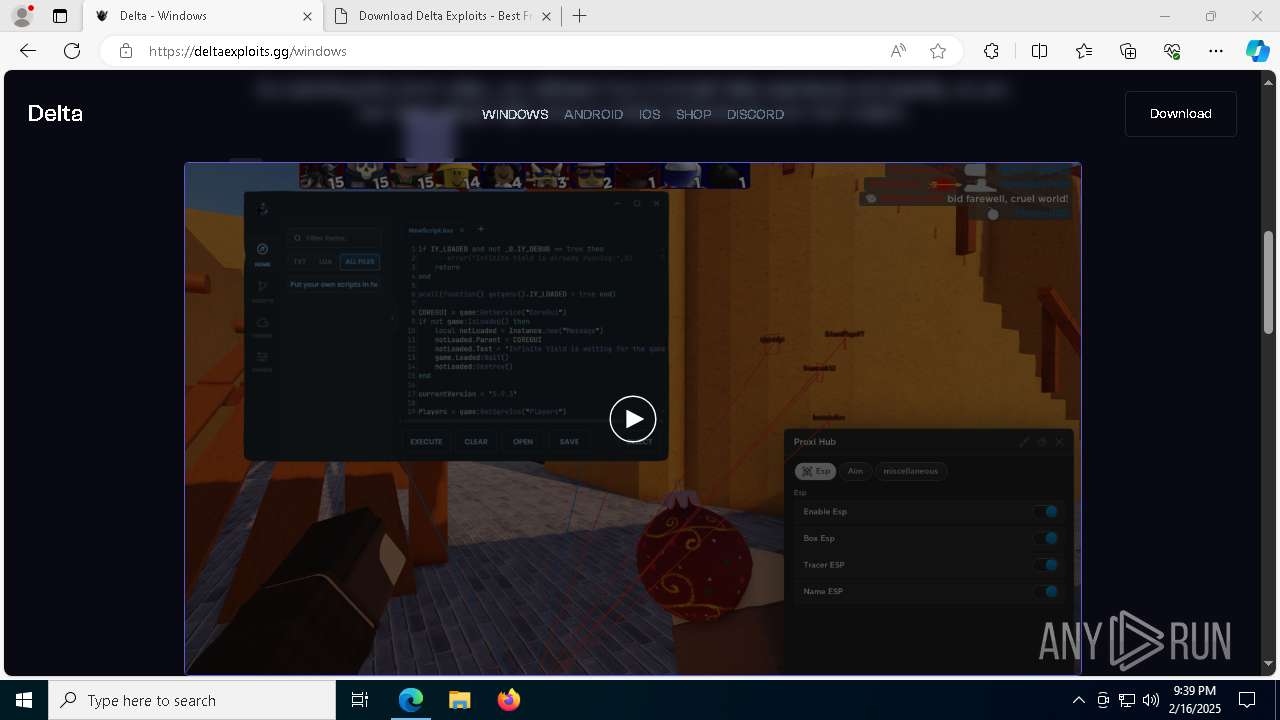Image resolution: width=1280 pixels, height=720 pixels.
Task: Close the Download Delta Exploits tab
Action: (547, 16)
